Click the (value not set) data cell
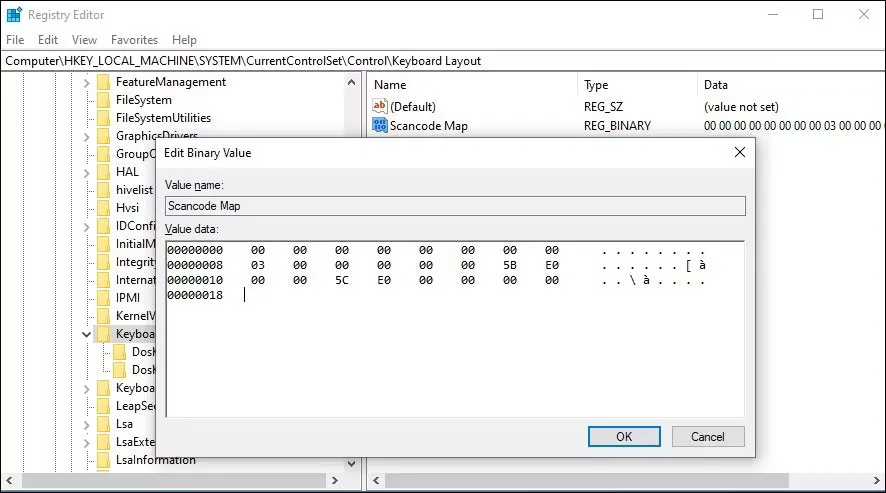Viewport: 886px width, 493px height. [x=741, y=107]
